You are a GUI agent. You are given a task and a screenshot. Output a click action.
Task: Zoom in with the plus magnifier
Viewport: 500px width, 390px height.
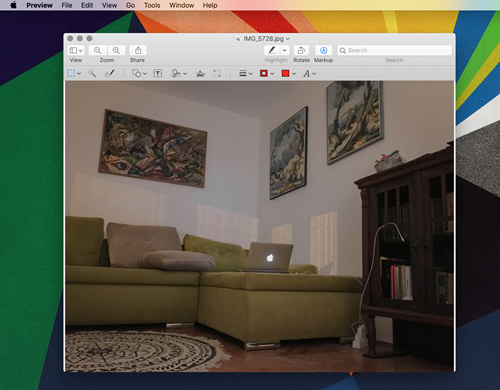pyautogui.click(x=116, y=50)
